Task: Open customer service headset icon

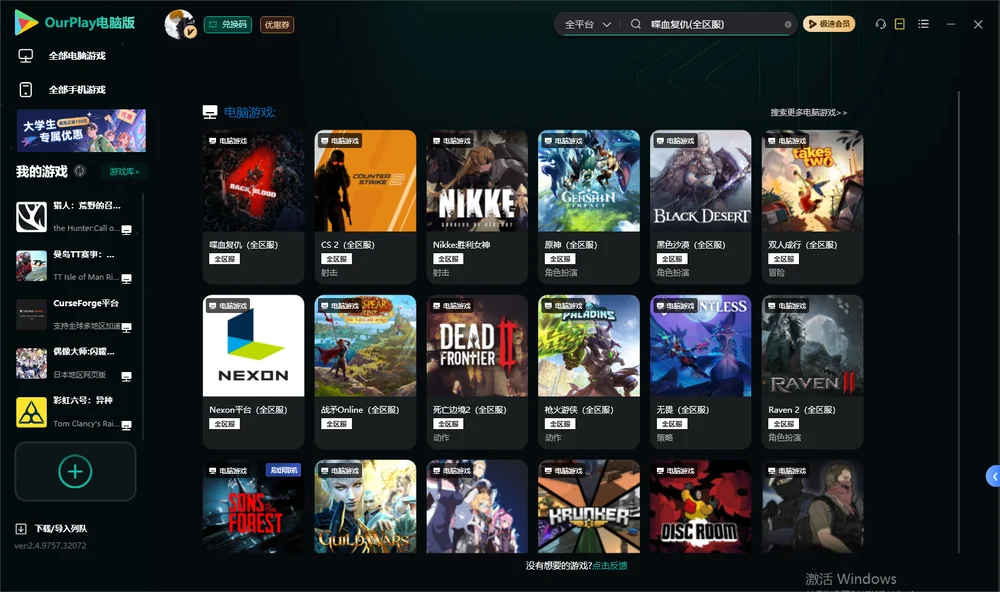Action: (880, 24)
